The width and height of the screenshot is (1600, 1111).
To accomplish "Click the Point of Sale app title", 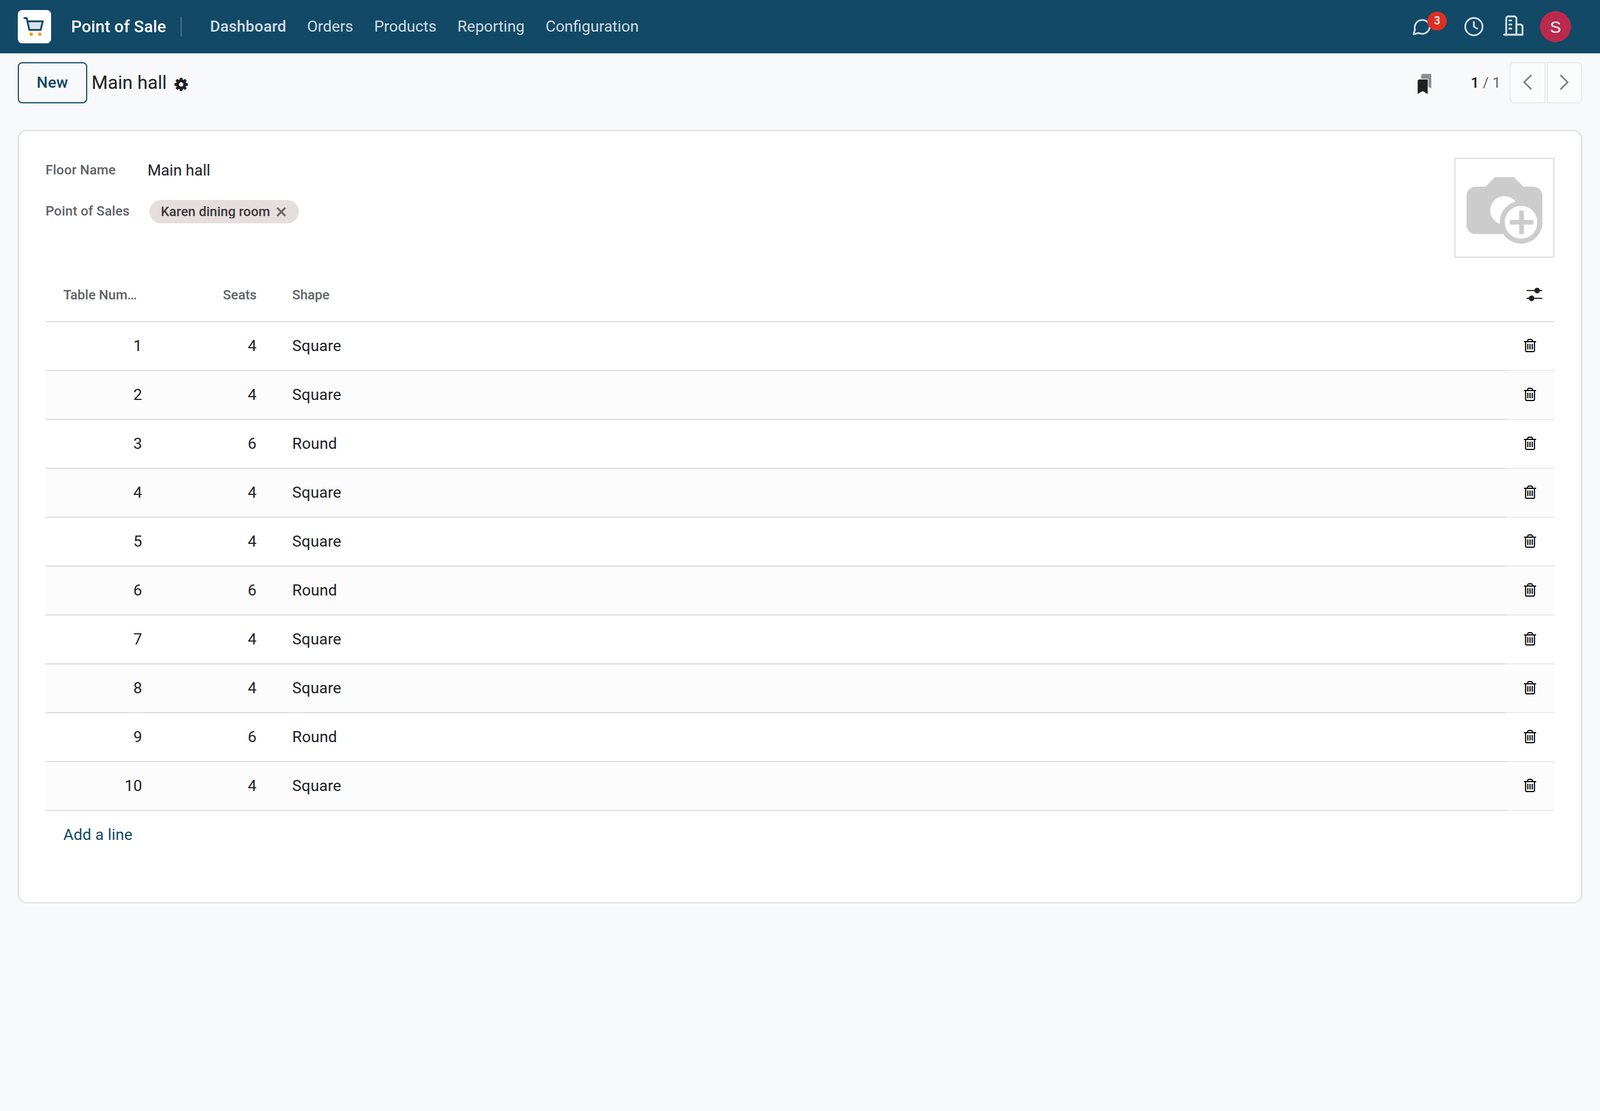I will 118,27.
